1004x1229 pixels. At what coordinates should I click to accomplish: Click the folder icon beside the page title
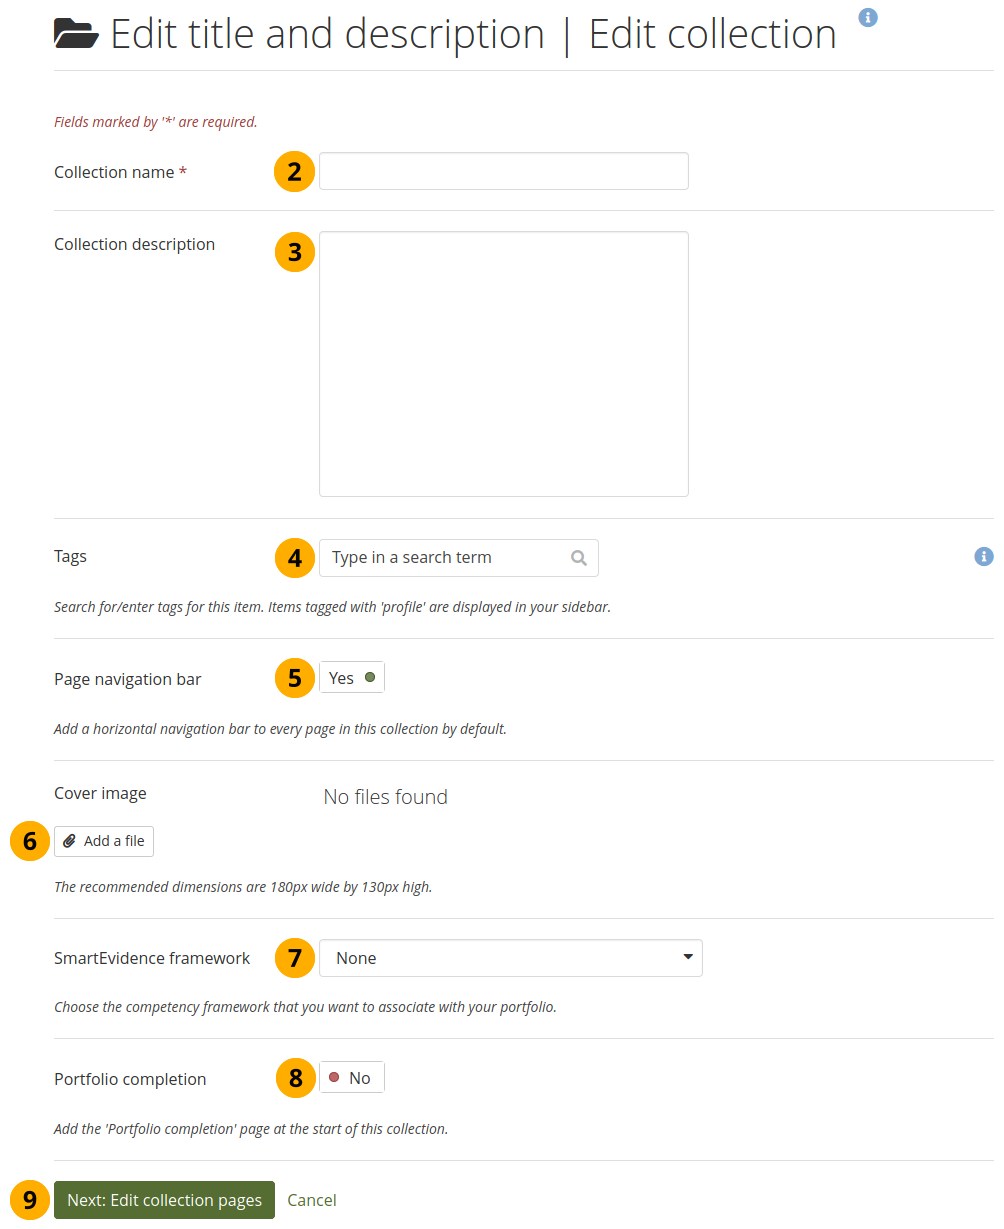[x=76, y=35]
